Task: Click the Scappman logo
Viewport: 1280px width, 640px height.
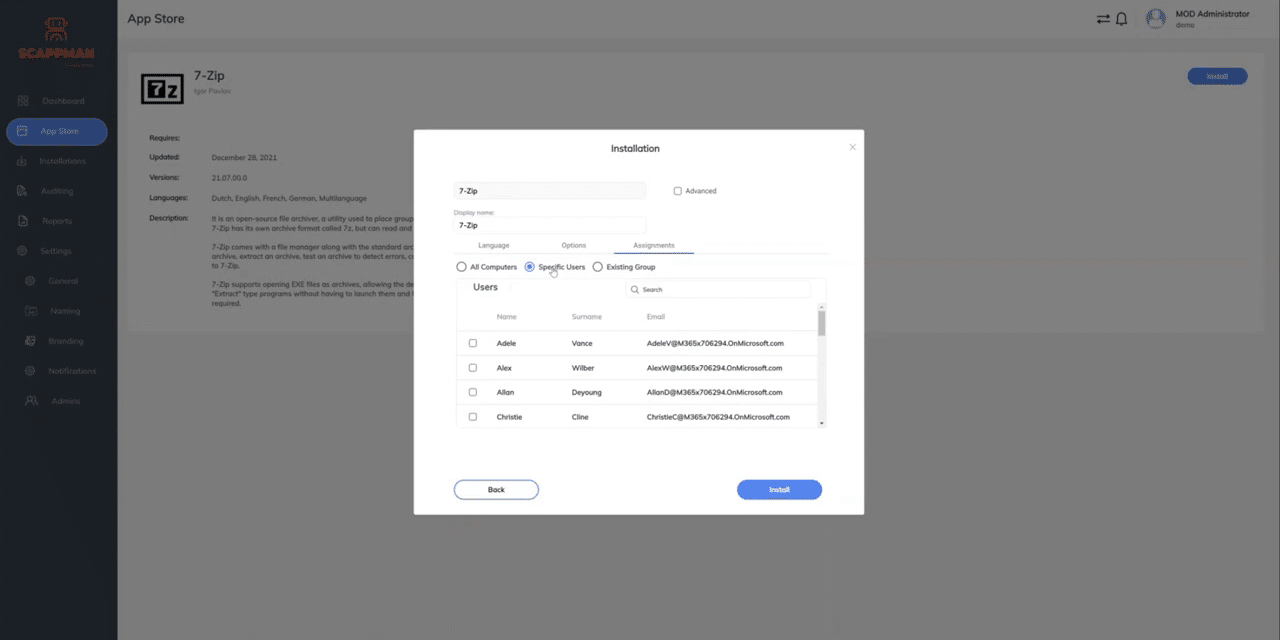Action: tap(55, 42)
